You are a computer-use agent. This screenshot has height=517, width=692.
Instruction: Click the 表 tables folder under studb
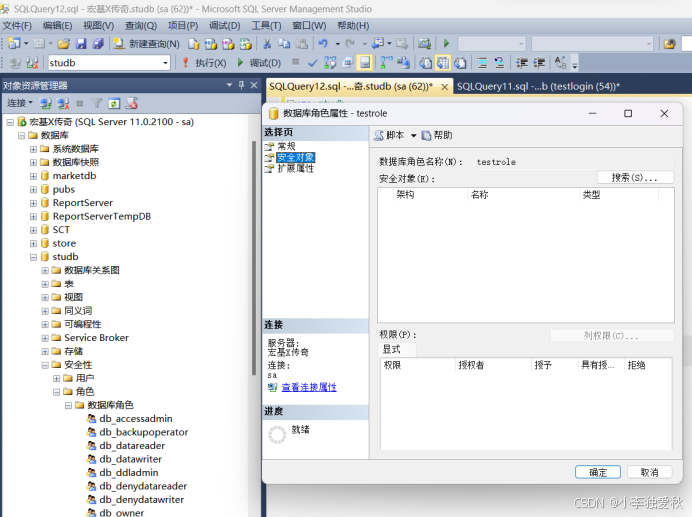[x=69, y=284]
